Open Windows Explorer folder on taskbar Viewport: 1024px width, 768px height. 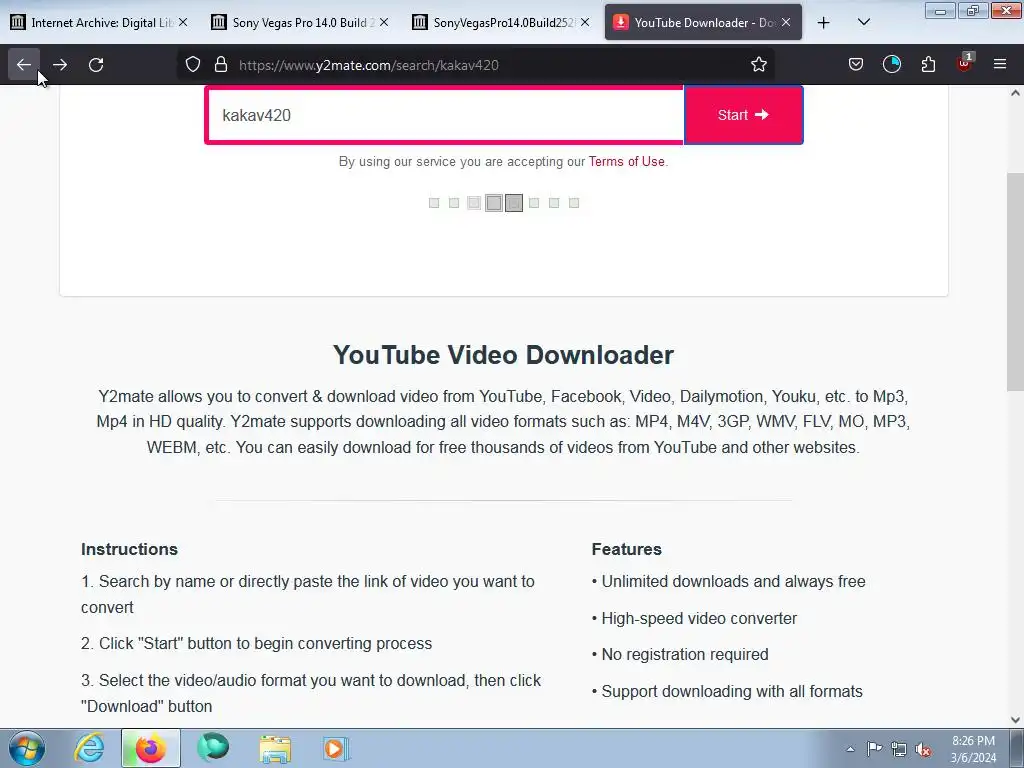pyautogui.click(x=275, y=748)
